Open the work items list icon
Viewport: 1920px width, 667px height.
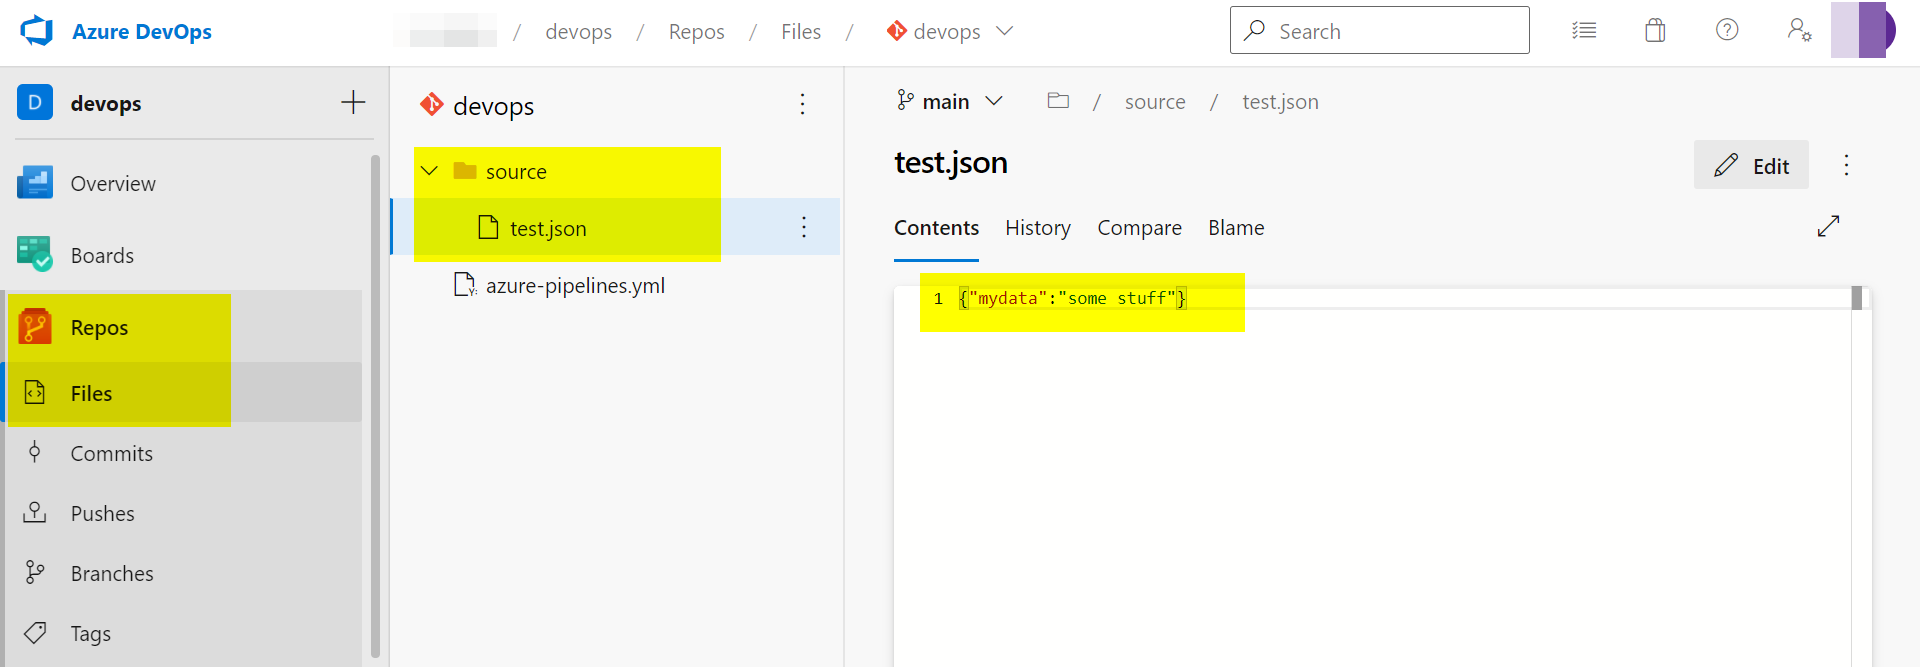coord(1584,31)
